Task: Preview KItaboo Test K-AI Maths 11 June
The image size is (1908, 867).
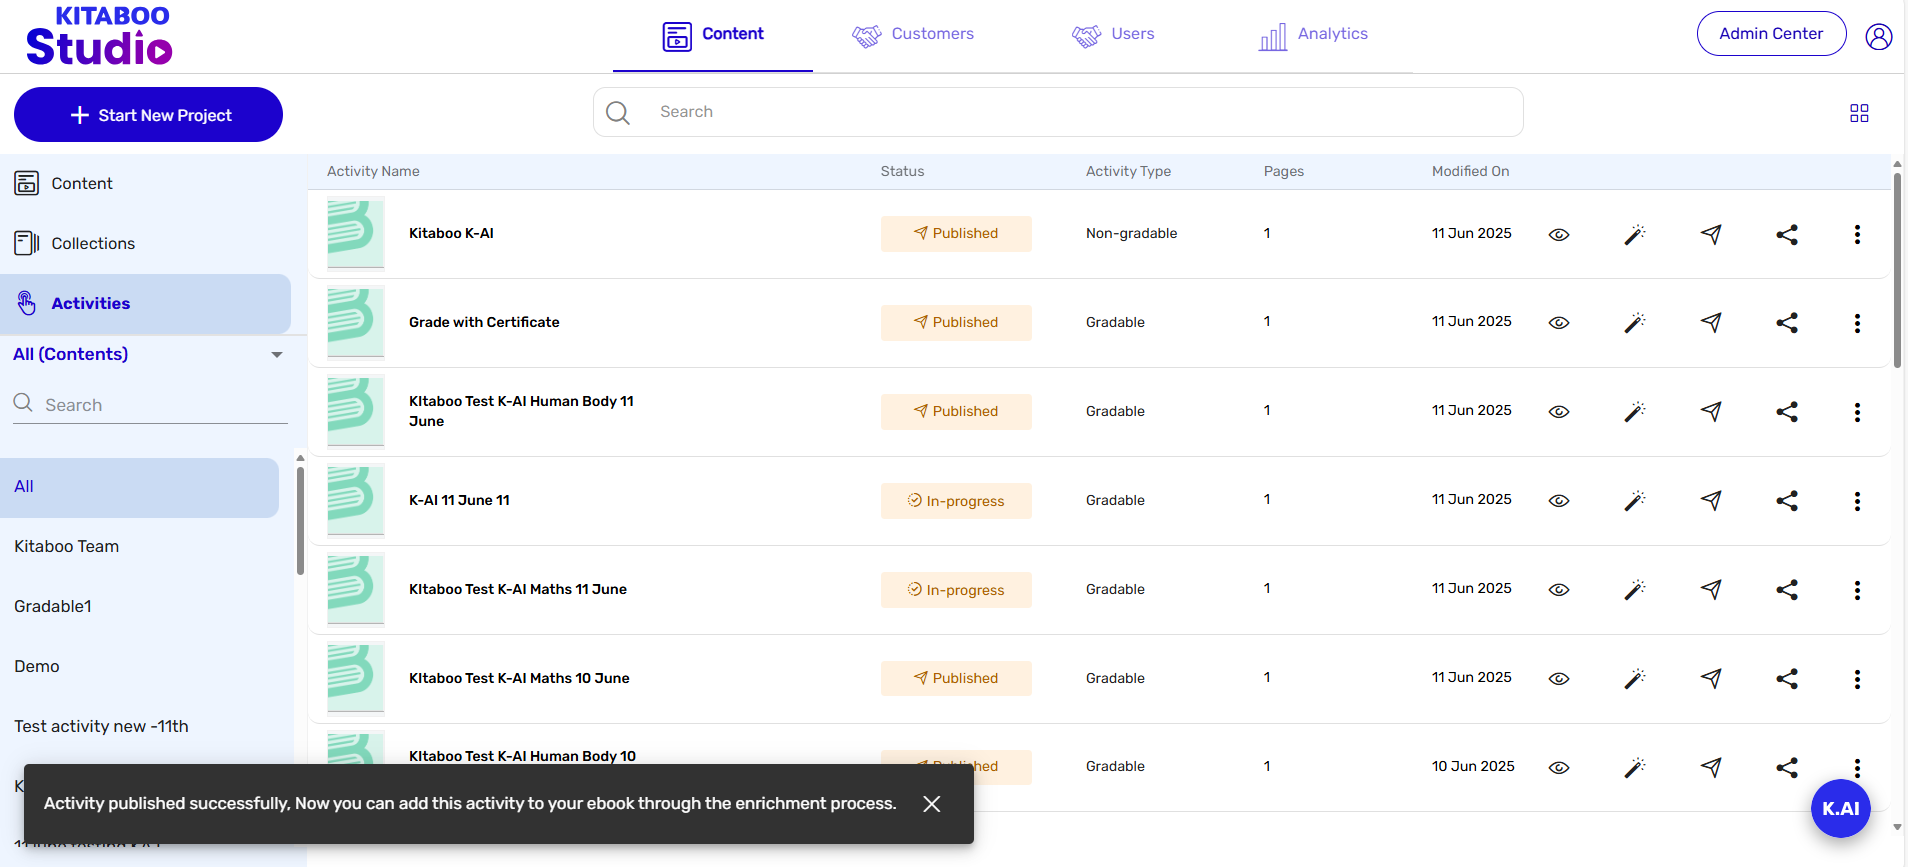Action: pyautogui.click(x=1558, y=590)
